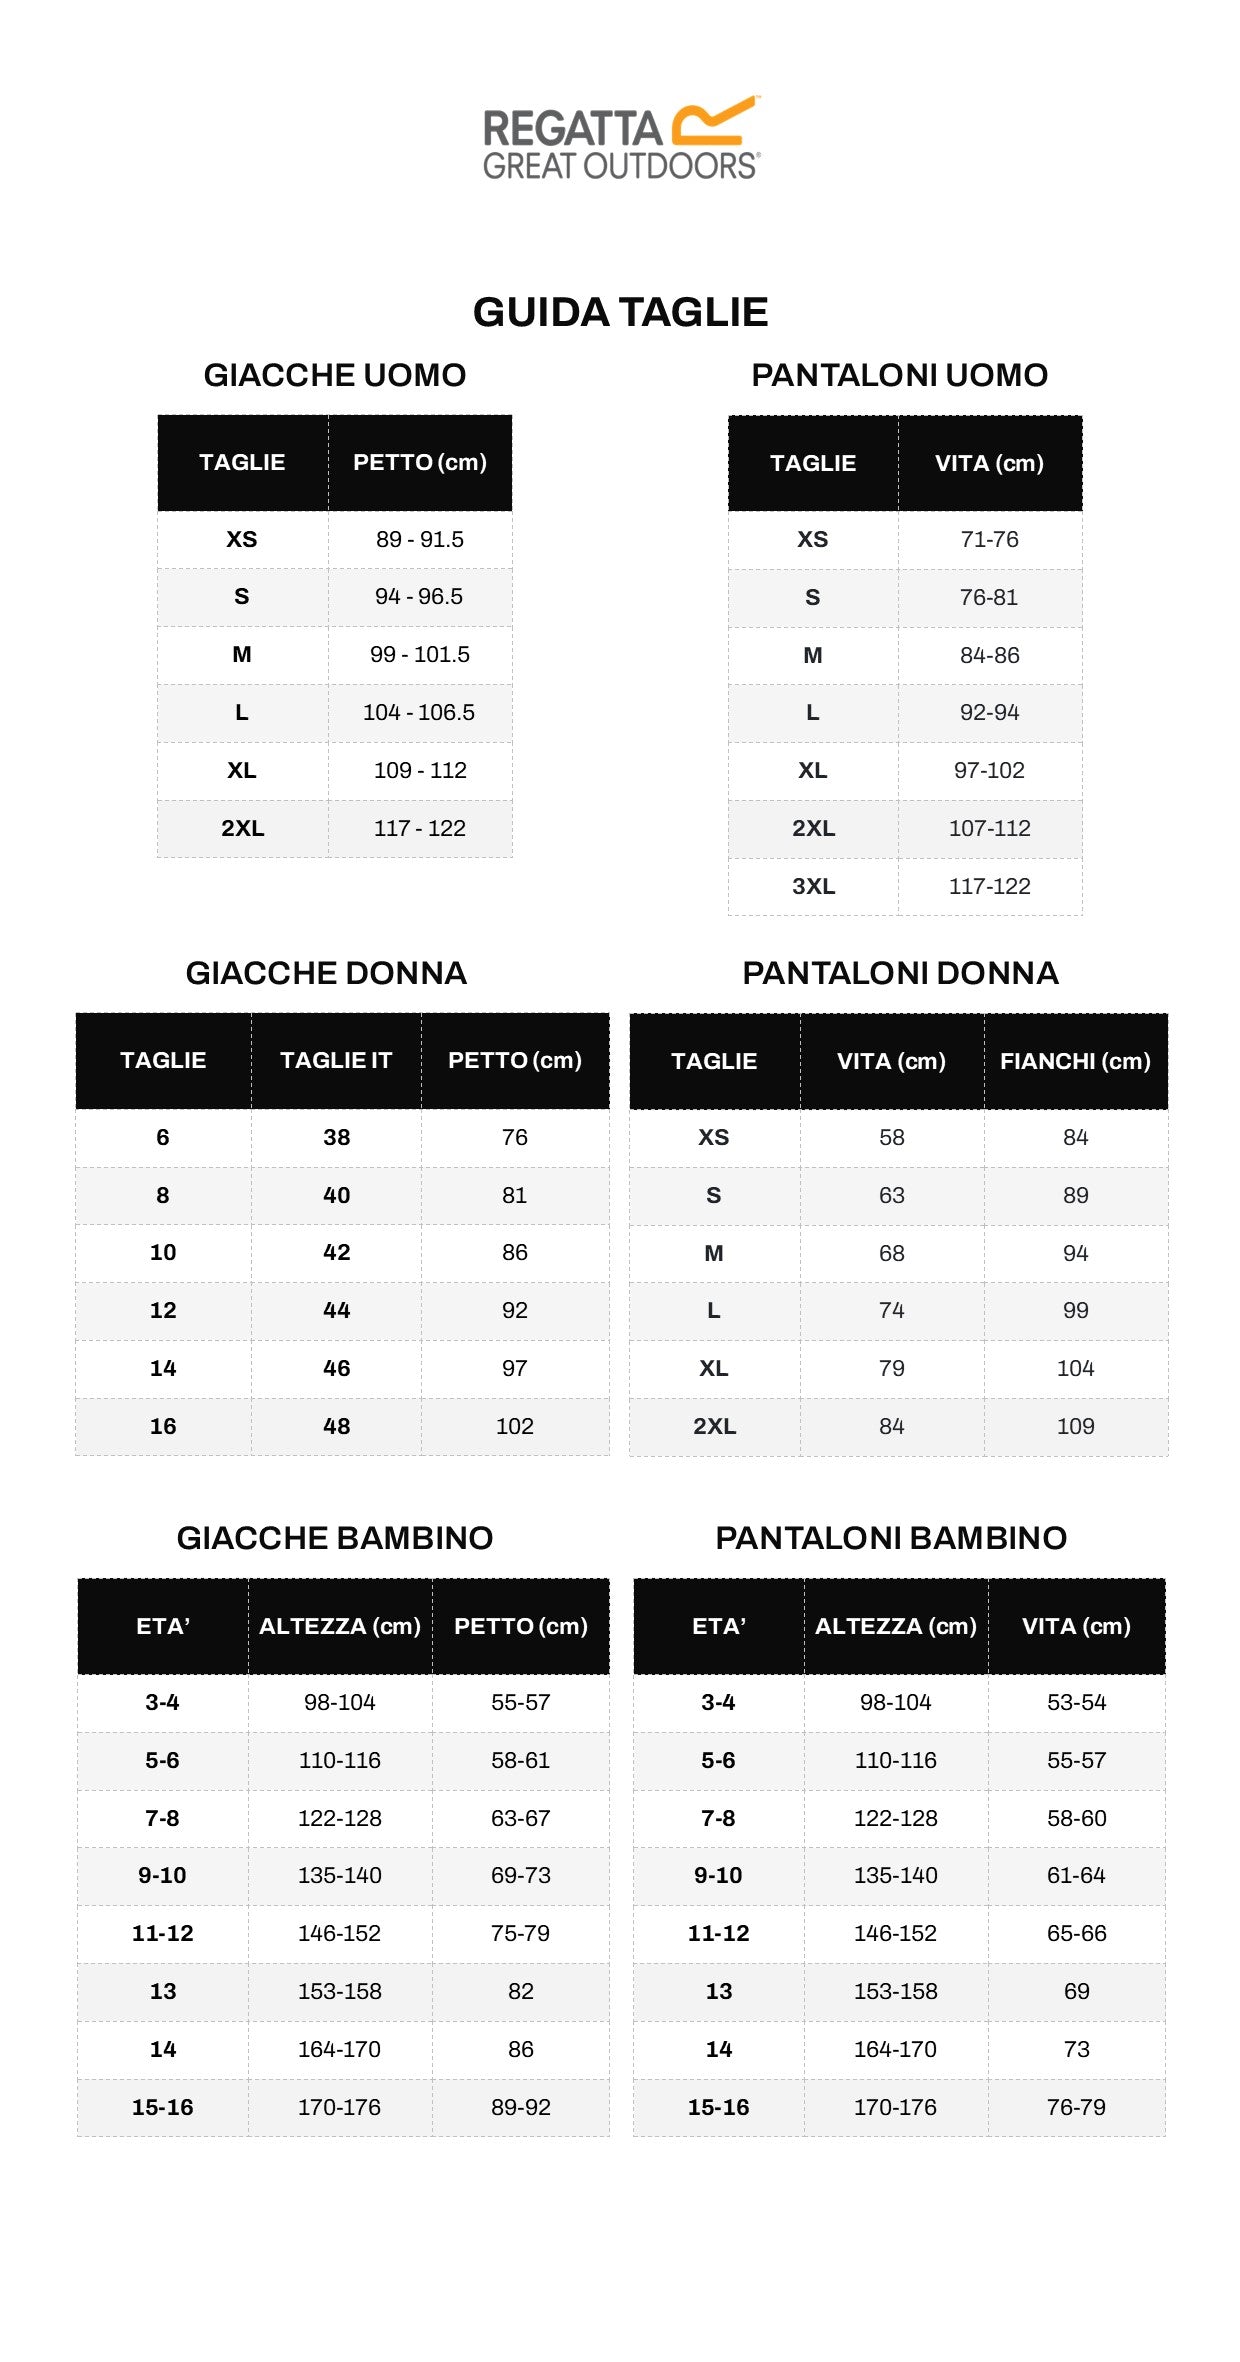Viewport: 1240px width, 2362px height.
Task: Select the PANTALONI UOMO table title
Action: click(899, 375)
